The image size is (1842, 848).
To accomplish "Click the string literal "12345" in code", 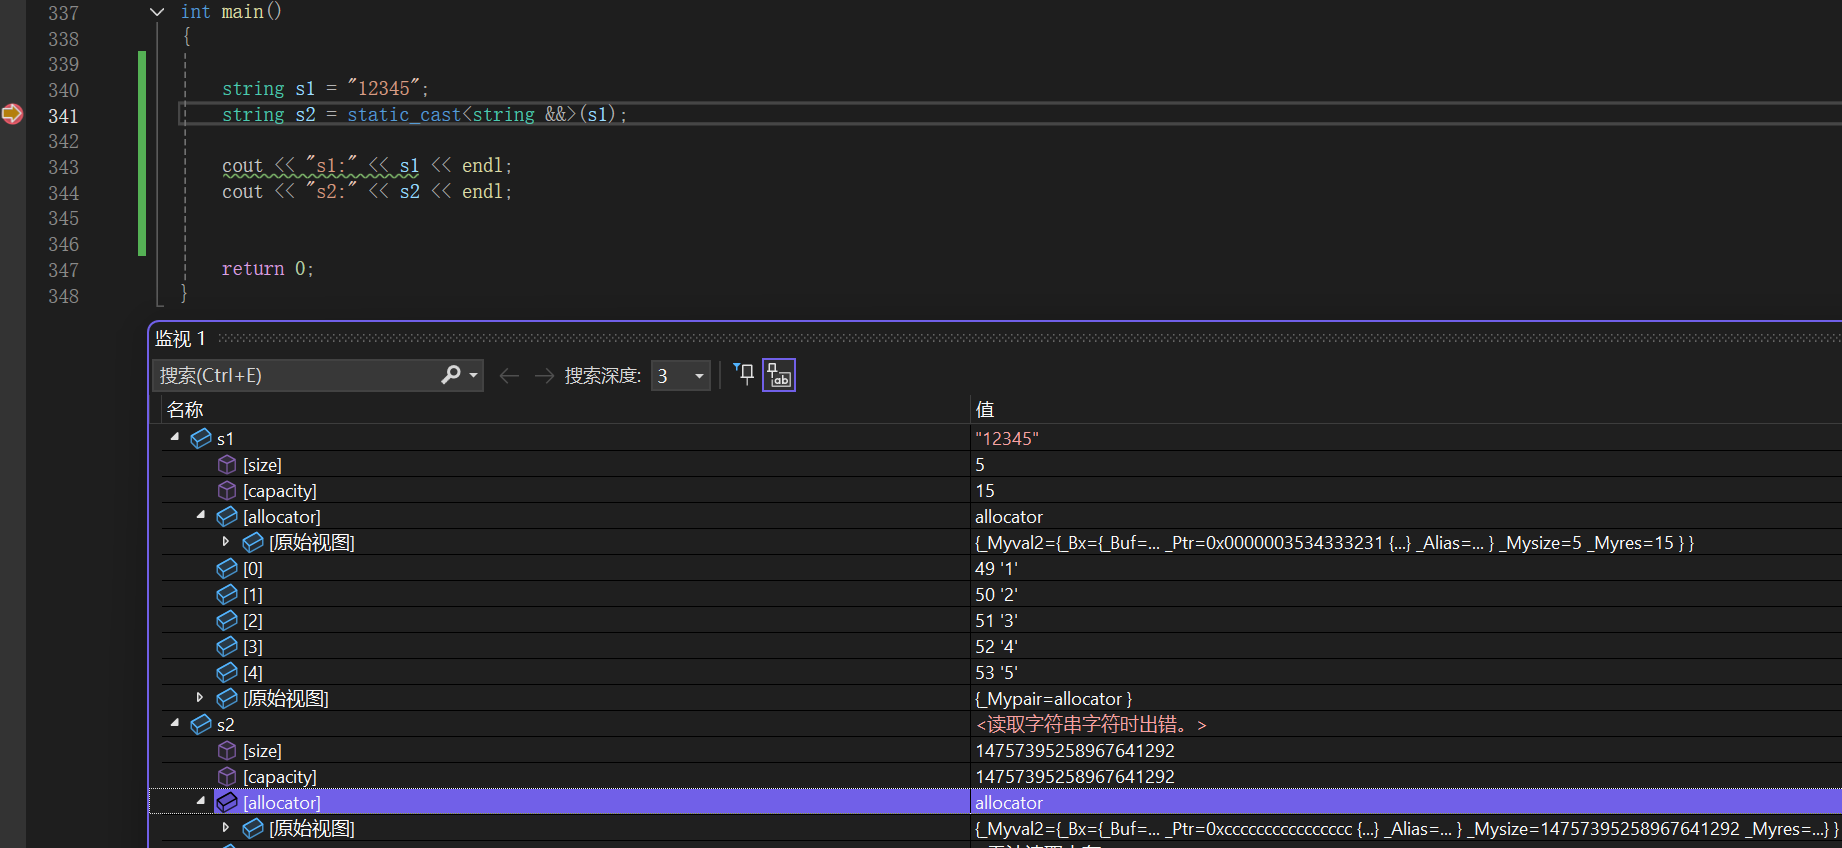I will pos(384,88).
